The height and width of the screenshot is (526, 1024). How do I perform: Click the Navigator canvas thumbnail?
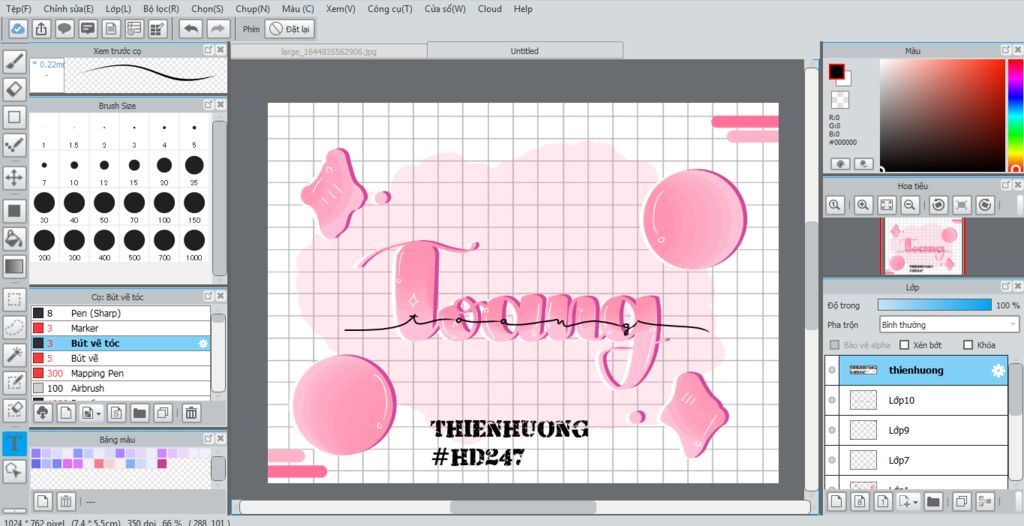click(922, 246)
